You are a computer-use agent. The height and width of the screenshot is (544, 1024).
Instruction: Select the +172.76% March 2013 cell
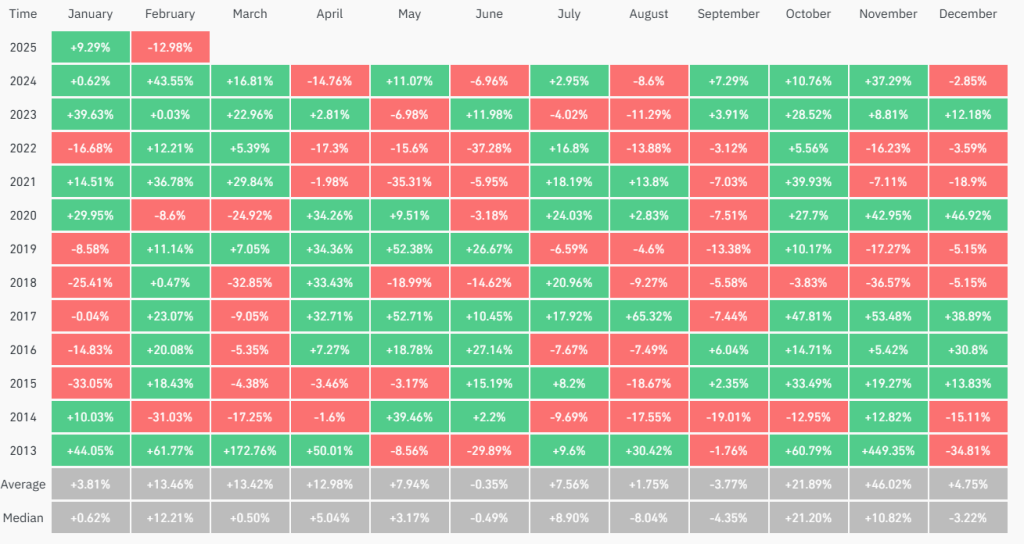250,451
